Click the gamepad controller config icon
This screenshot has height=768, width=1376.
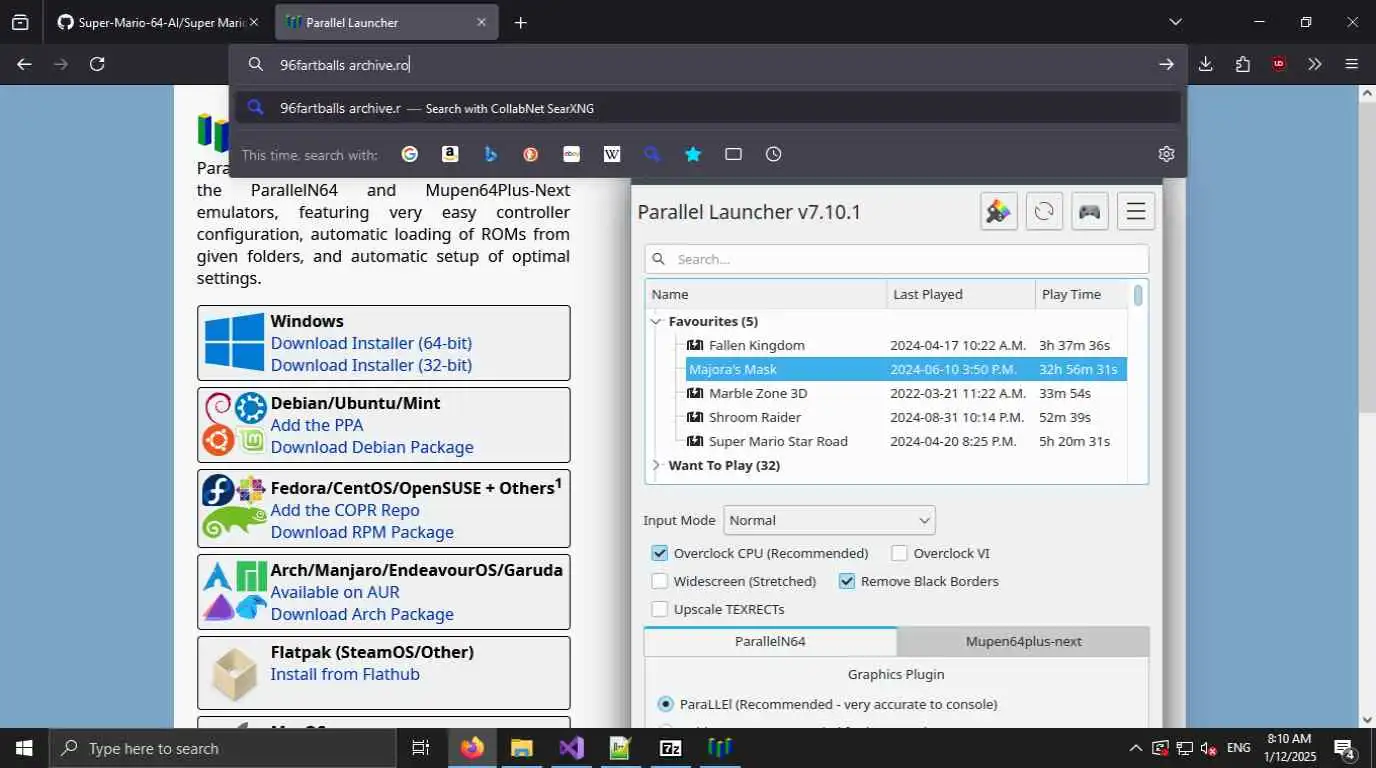(x=1090, y=211)
